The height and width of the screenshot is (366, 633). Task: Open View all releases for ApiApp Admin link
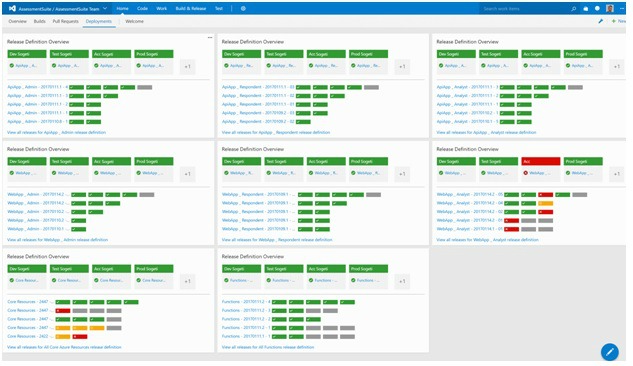[57, 132]
